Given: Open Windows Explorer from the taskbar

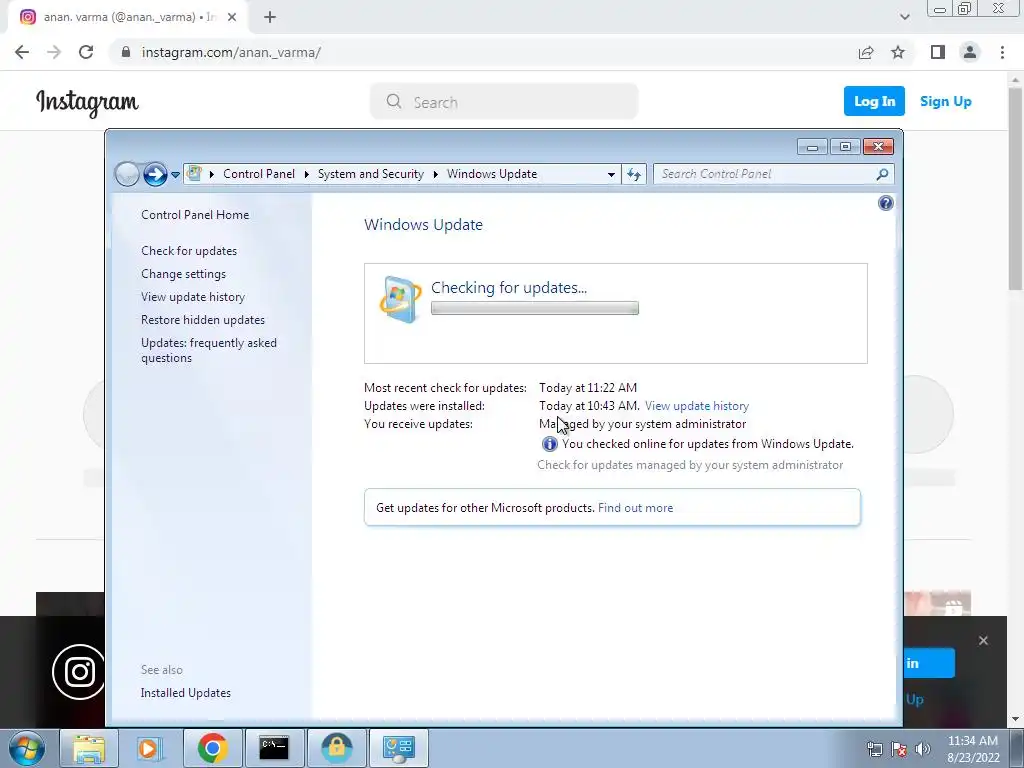Looking at the screenshot, I should [x=89, y=748].
